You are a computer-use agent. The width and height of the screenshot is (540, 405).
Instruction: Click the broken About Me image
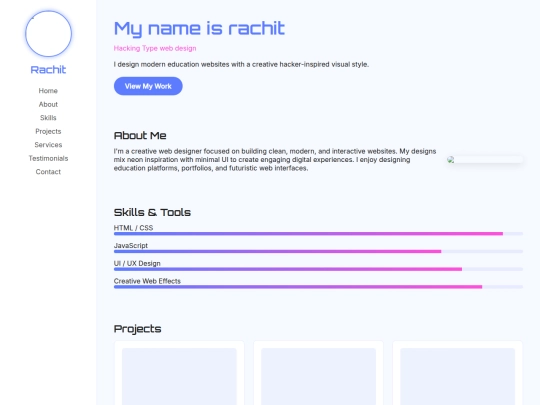[485, 159]
